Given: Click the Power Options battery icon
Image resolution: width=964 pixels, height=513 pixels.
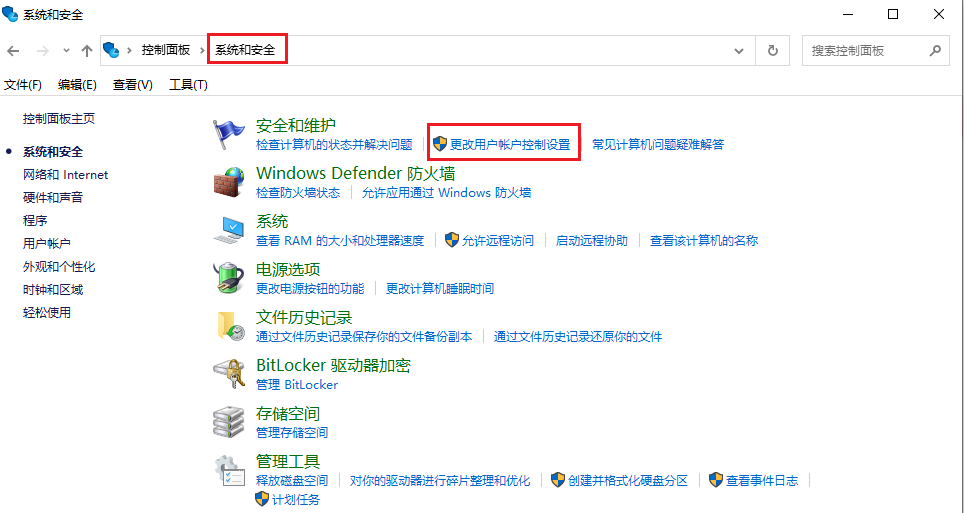Looking at the screenshot, I should click(229, 277).
